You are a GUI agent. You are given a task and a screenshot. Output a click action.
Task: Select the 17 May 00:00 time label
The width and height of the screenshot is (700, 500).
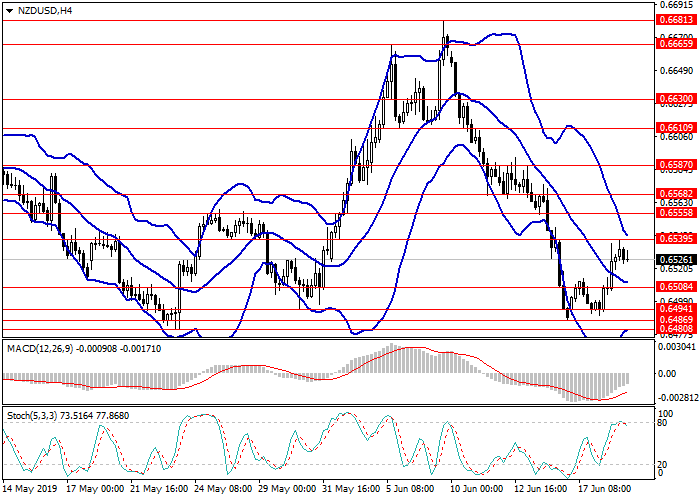[x=95, y=489]
